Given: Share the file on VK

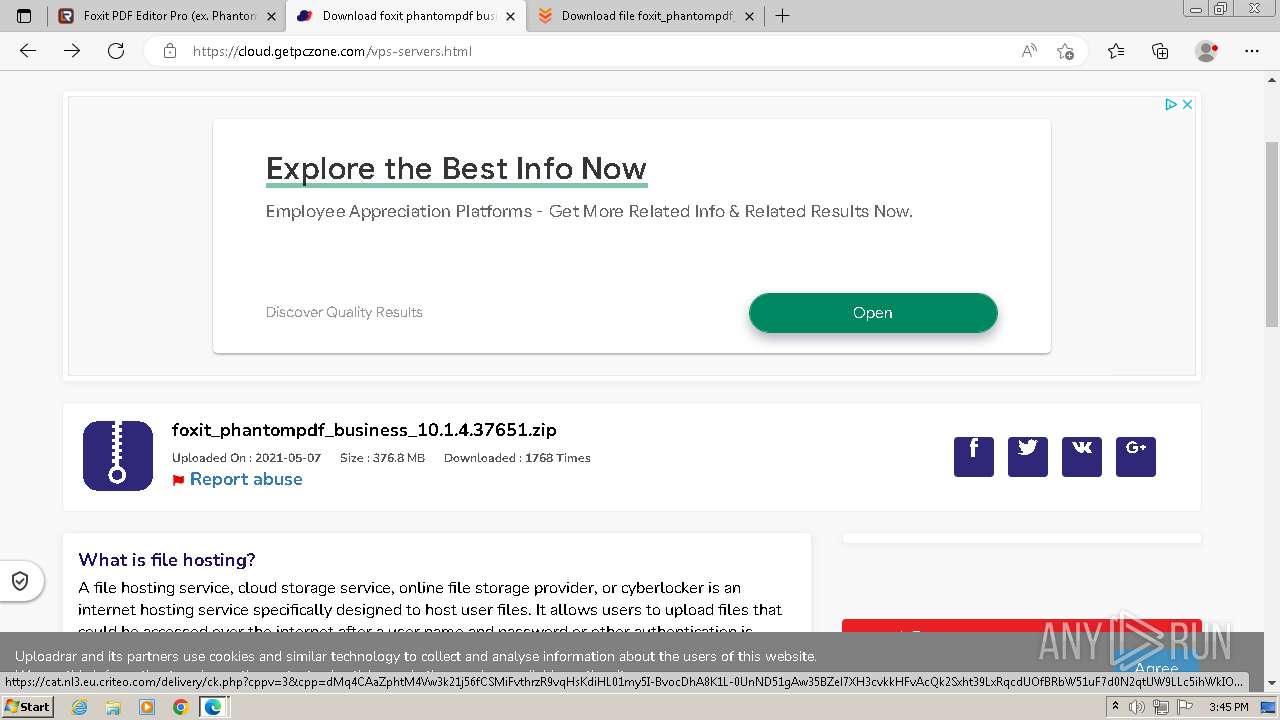Looking at the screenshot, I should tap(1082, 457).
